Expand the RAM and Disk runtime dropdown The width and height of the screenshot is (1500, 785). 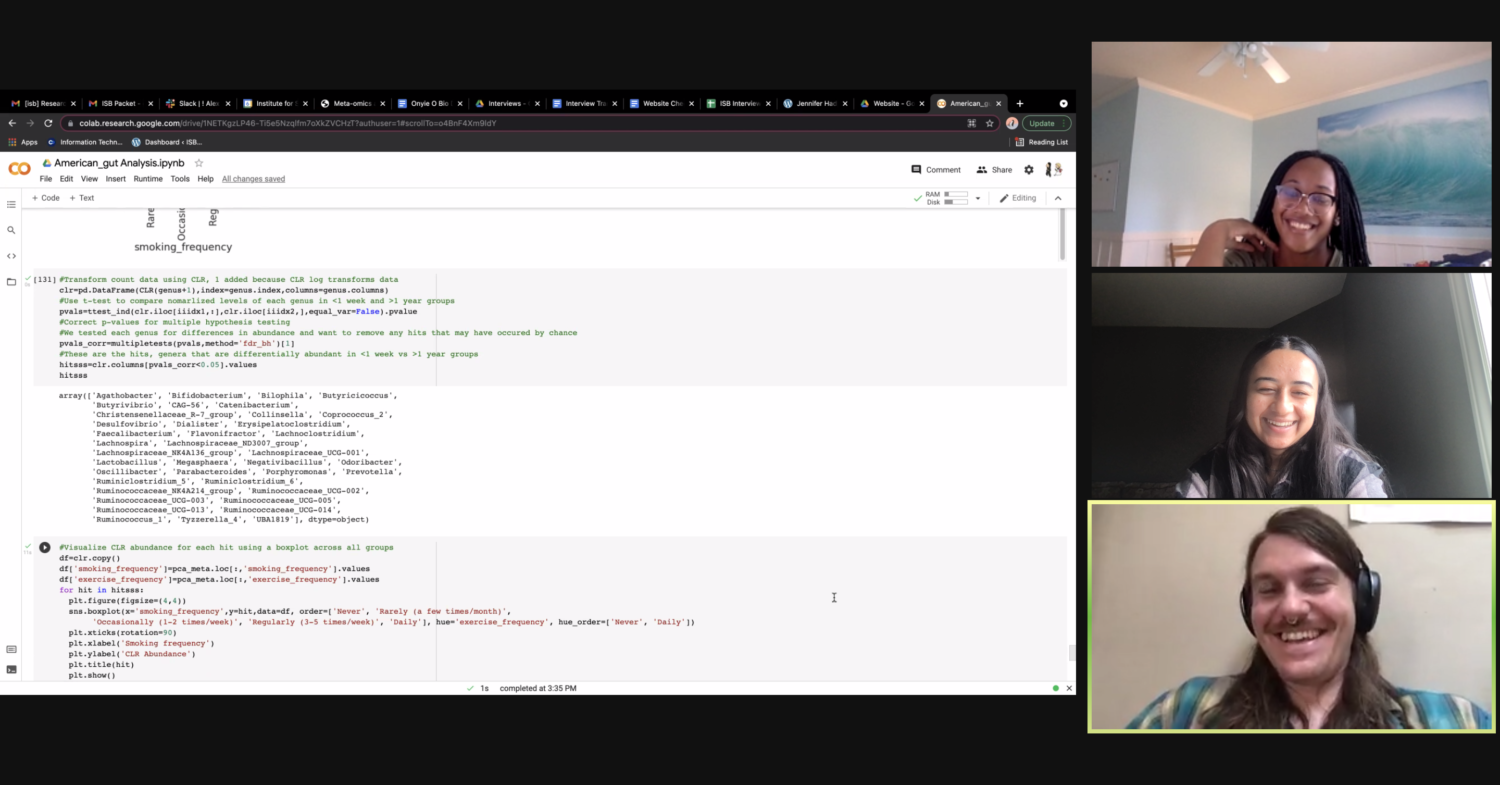tap(978, 198)
